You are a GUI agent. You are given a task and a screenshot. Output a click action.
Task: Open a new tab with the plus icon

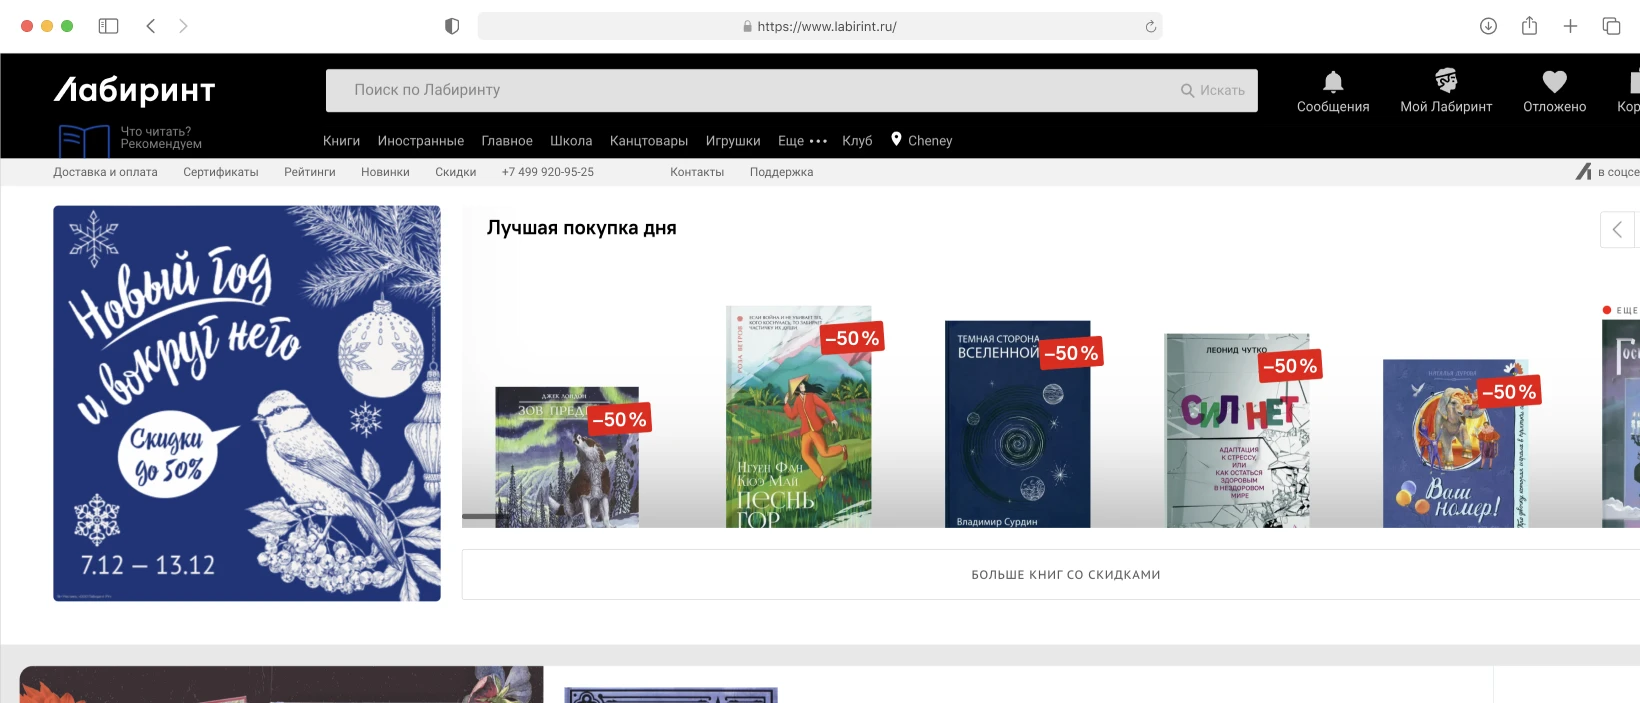1570,26
